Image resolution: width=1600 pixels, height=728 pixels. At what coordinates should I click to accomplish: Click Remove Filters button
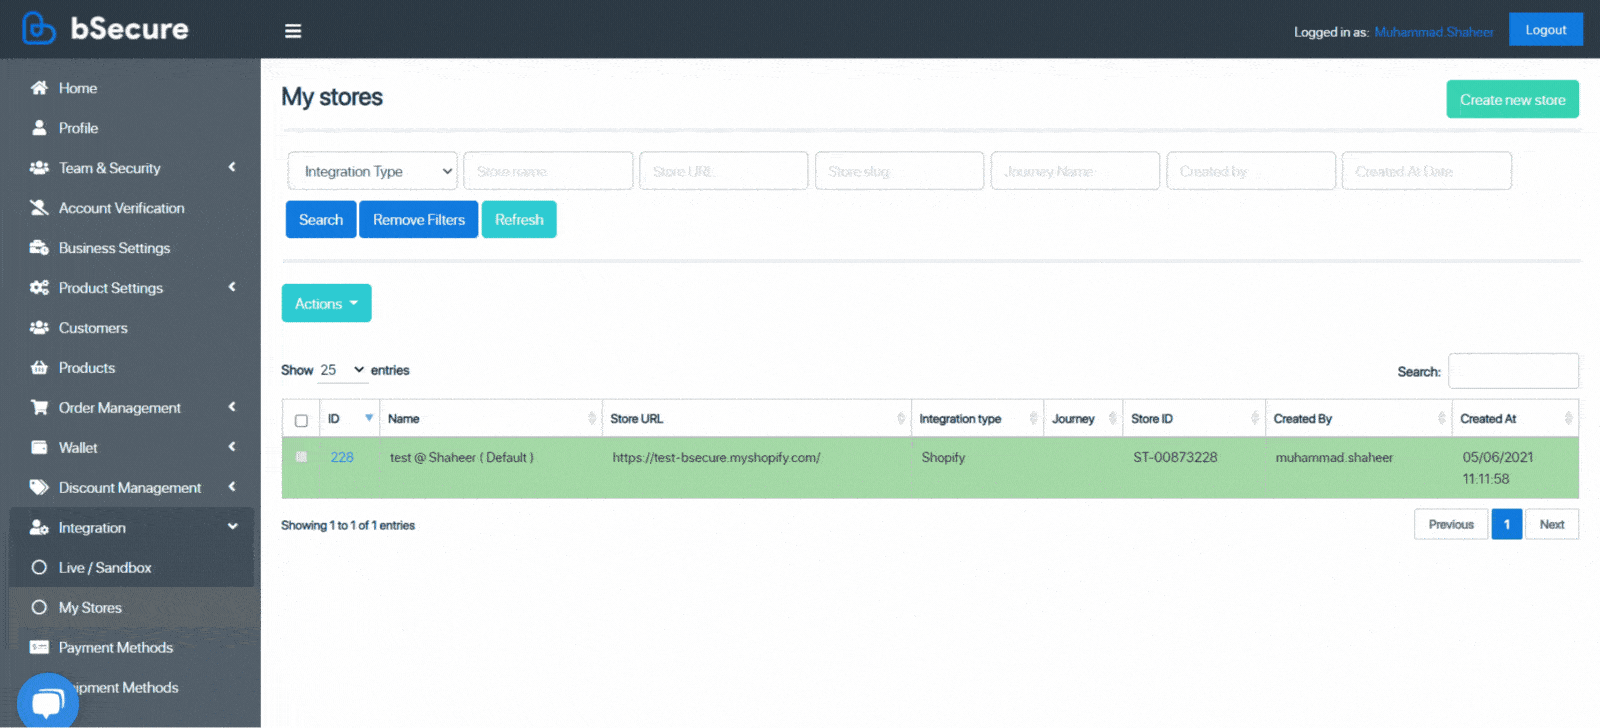click(x=419, y=220)
